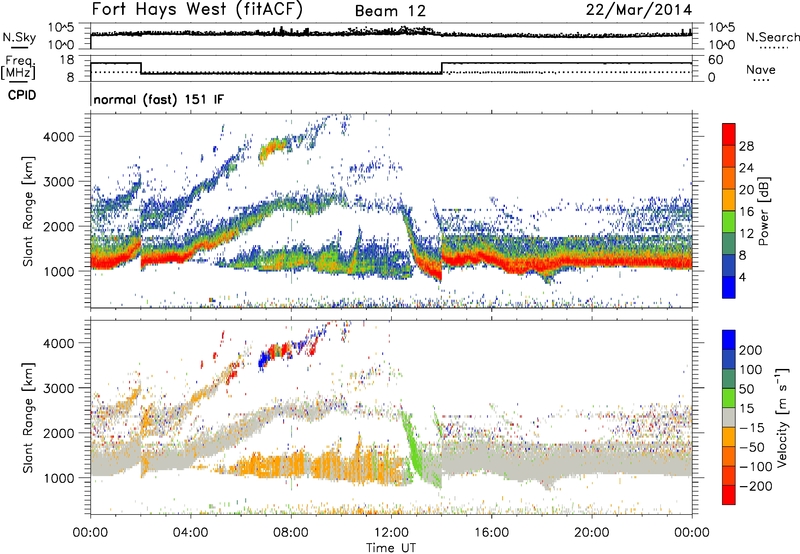Click the 'Nave' legend label
Viewport: 800px width, 554px height.
point(761,69)
